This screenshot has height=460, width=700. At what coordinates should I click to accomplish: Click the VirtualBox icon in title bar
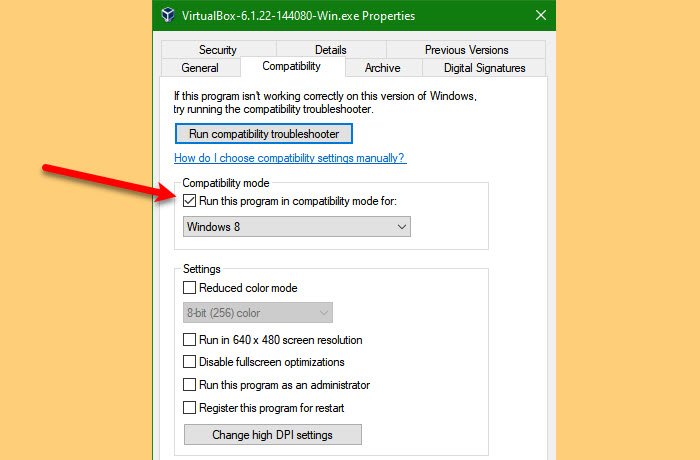click(168, 15)
